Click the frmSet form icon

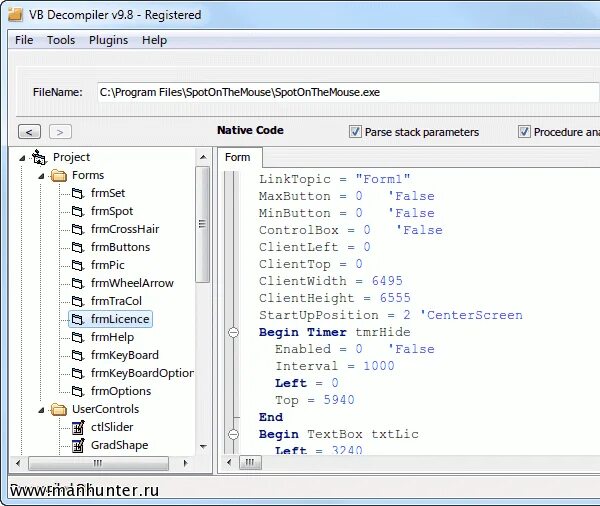point(78,193)
